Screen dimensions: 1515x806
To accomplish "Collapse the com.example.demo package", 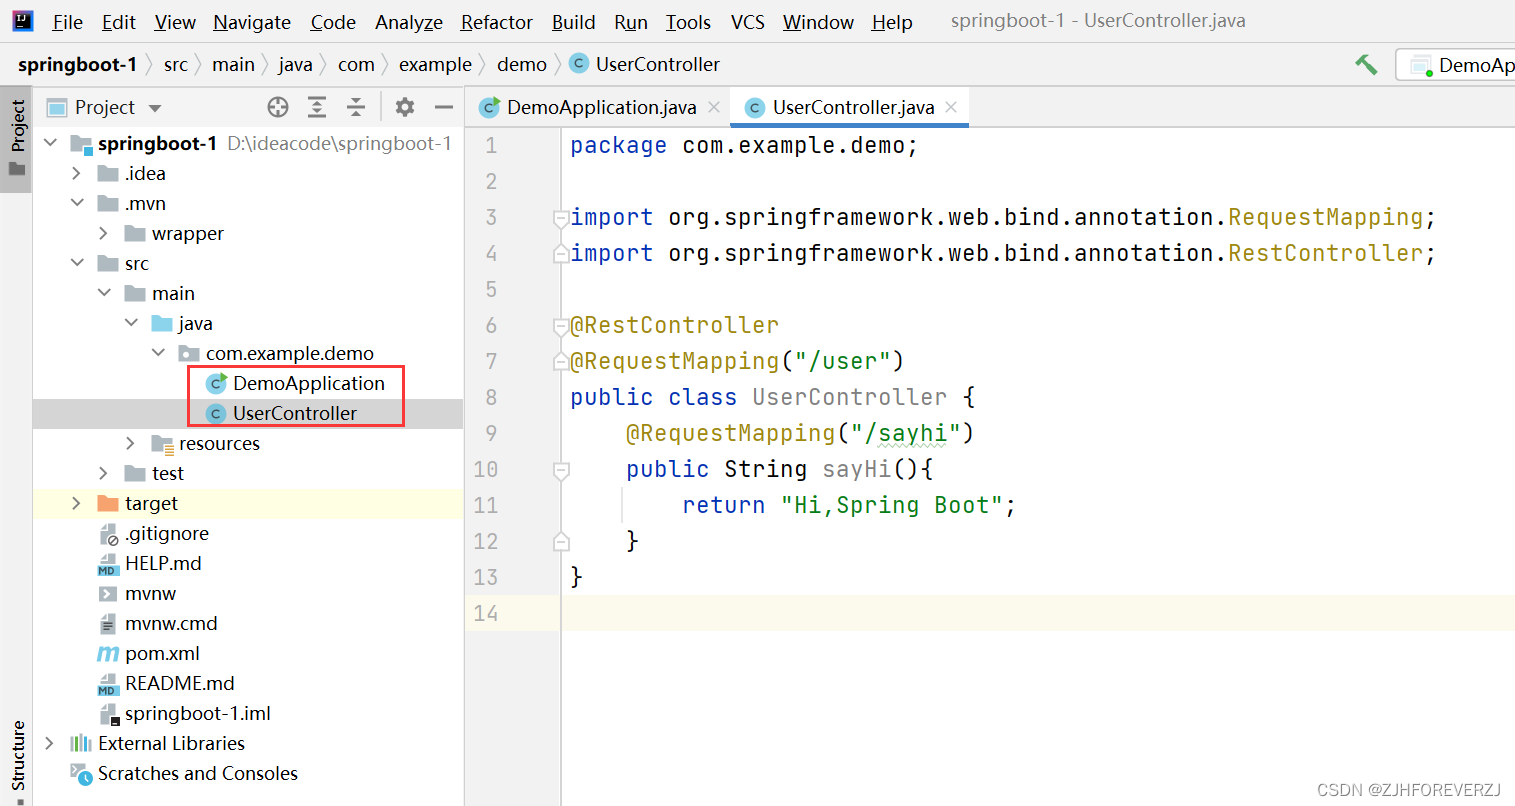I will click(x=158, y=353).
